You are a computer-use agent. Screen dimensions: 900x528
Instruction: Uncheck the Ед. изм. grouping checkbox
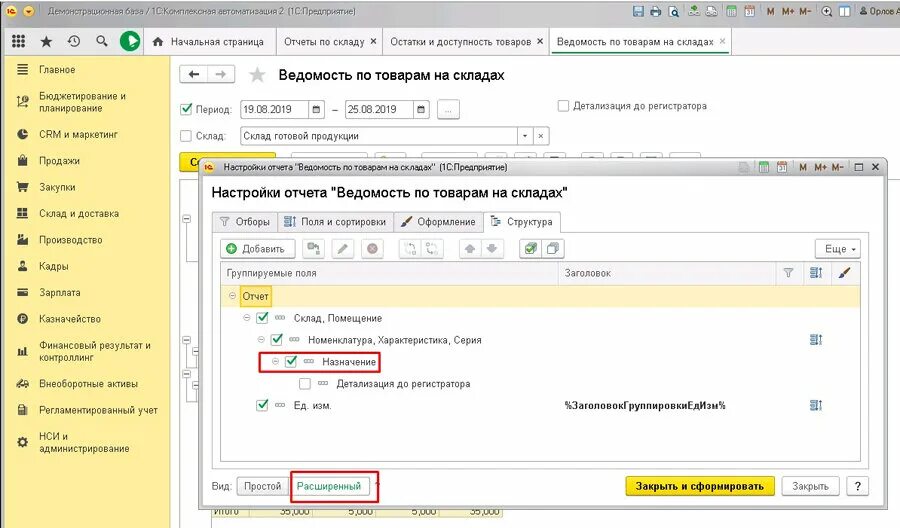pos(262,405)
